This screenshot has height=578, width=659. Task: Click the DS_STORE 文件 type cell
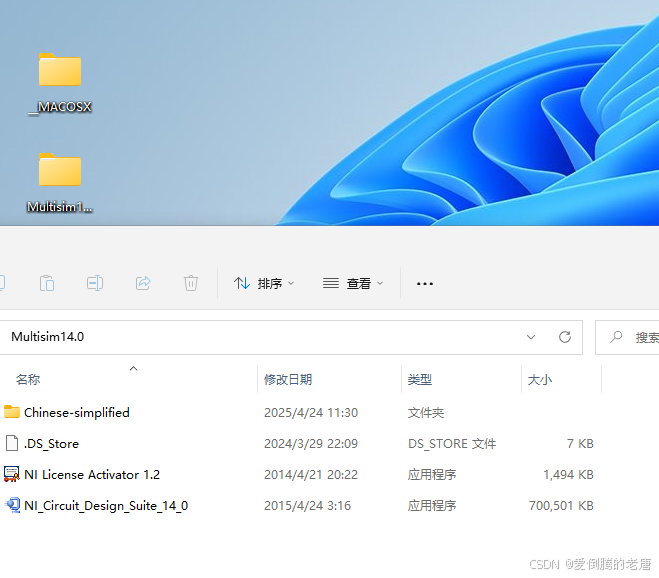point(452,444)
